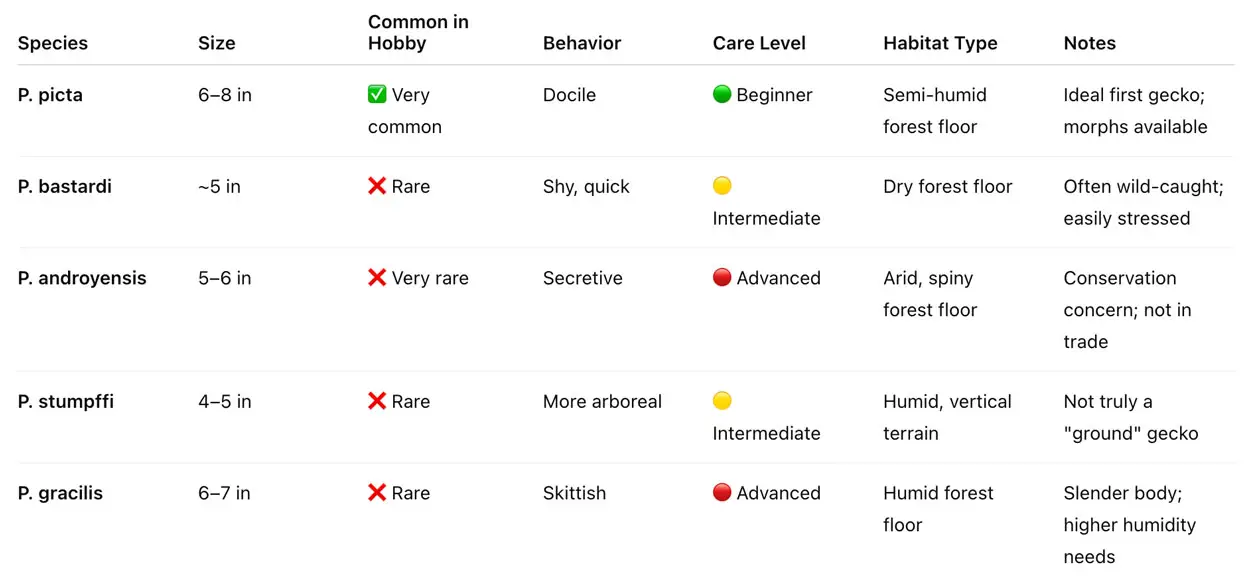Image resolution: width=1250 pixels, height=588 pixels.
Task: Click the yellow circle in P. bastardi row
Action: (x=722, y=186)
